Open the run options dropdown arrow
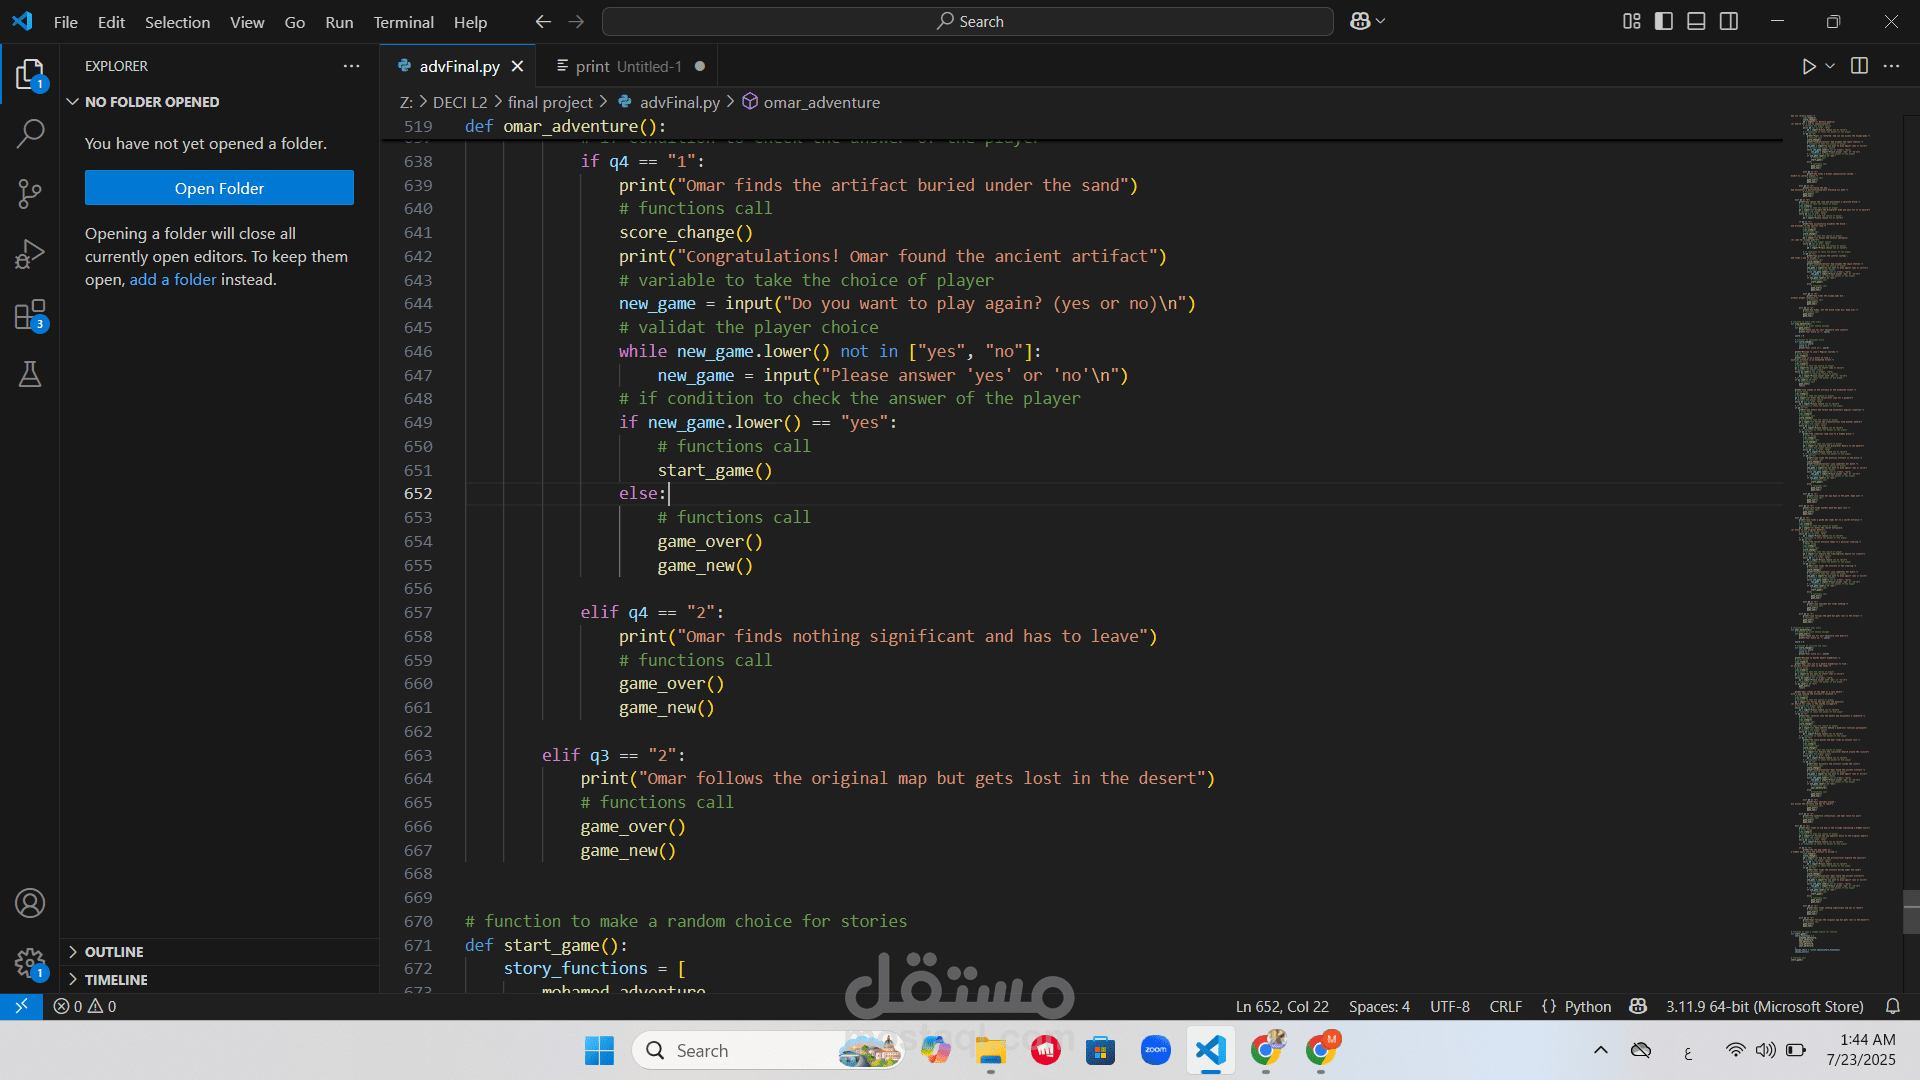The width and height of the screenshot is (1920, 1080). [1830, 66]
